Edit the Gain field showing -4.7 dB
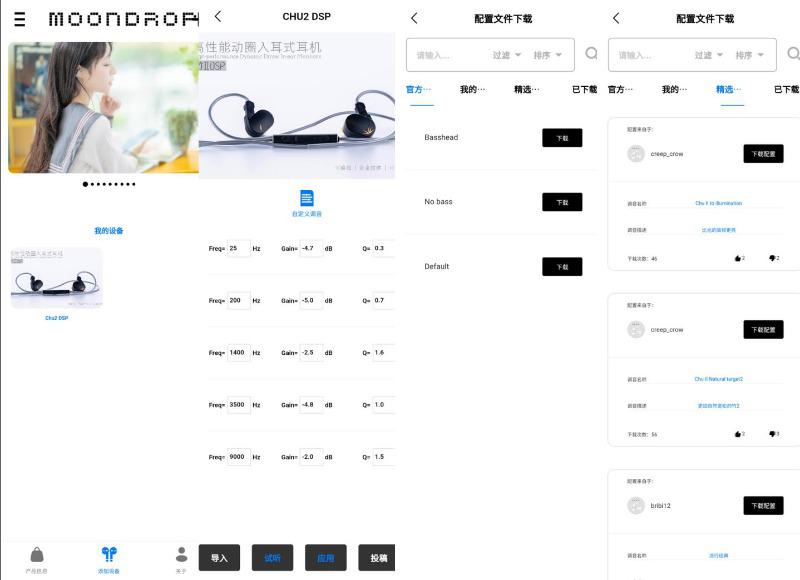The height and width of the screenshot is (580, 800). pyautogui.click(x=311, y=248)
